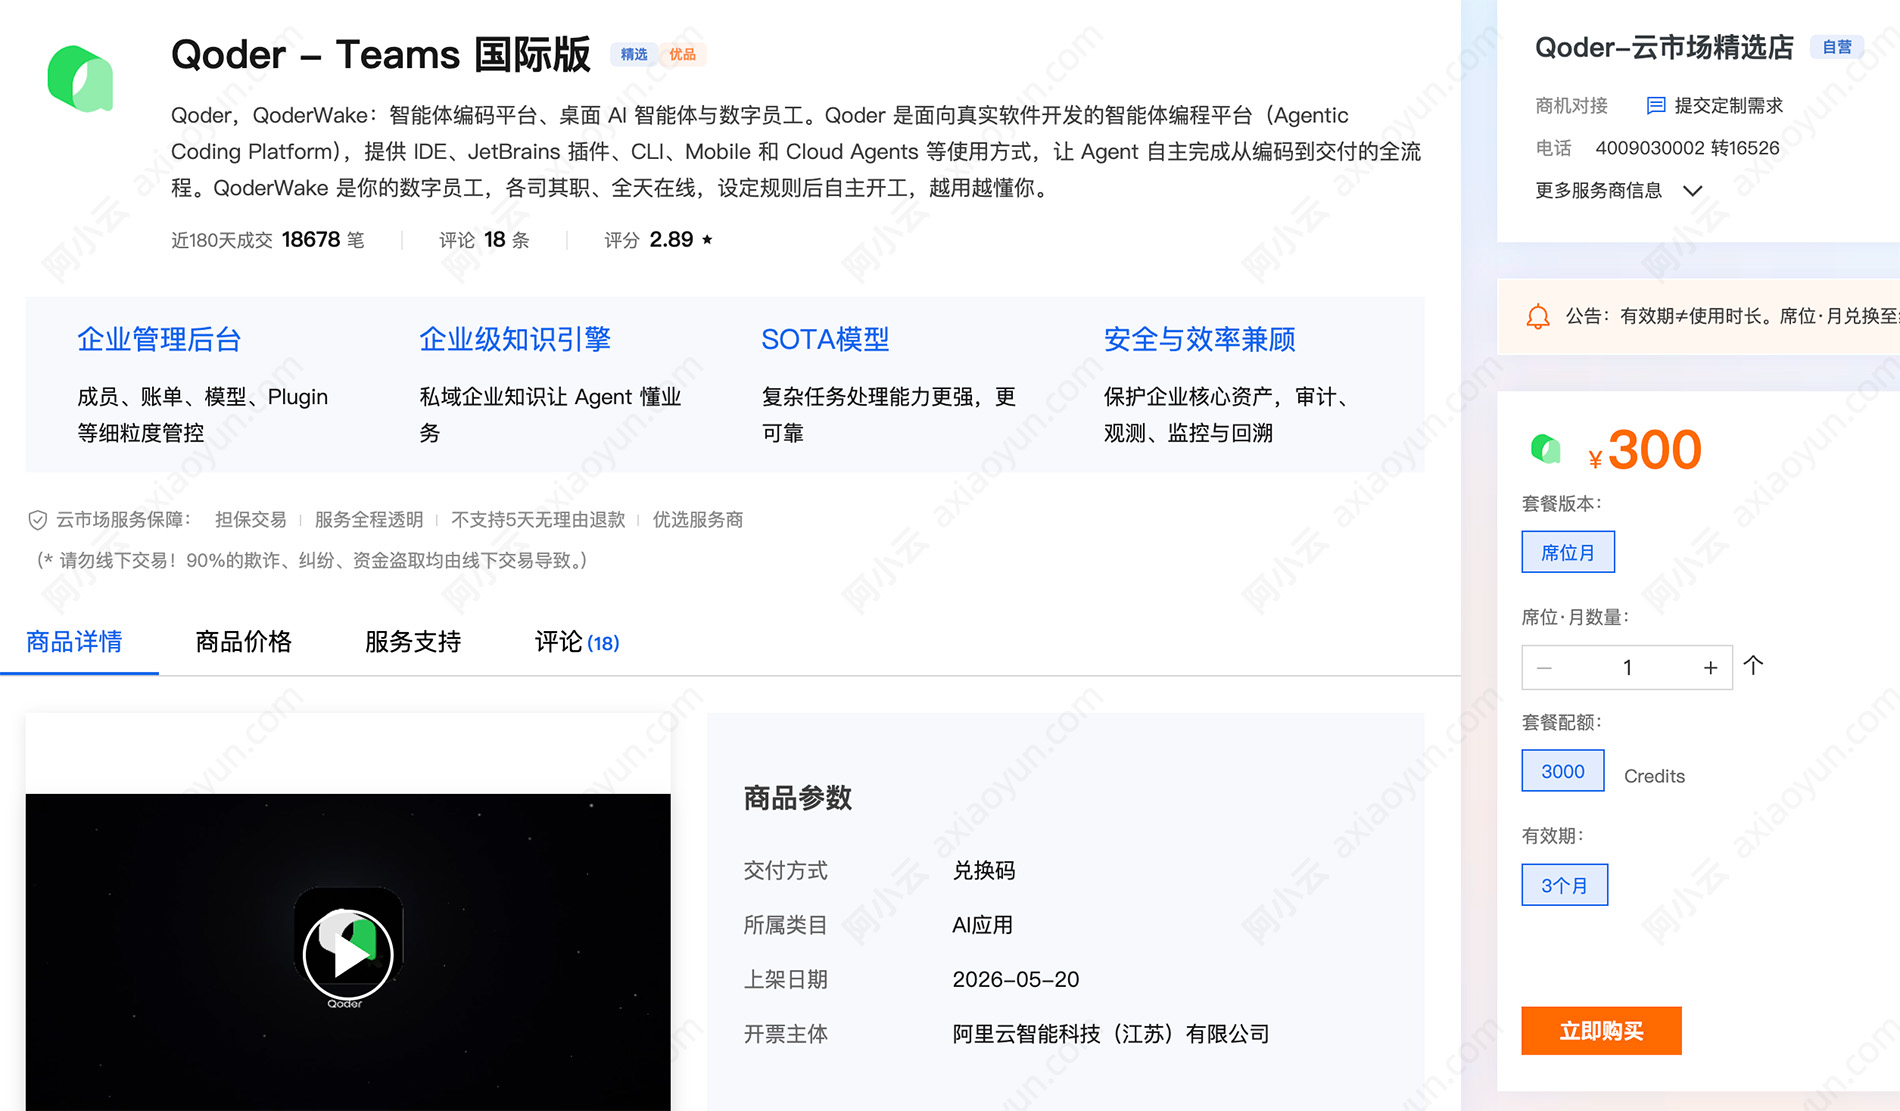Open the 商品价格 tab
Screen dimensions: 1900x1111
[244, 642]
